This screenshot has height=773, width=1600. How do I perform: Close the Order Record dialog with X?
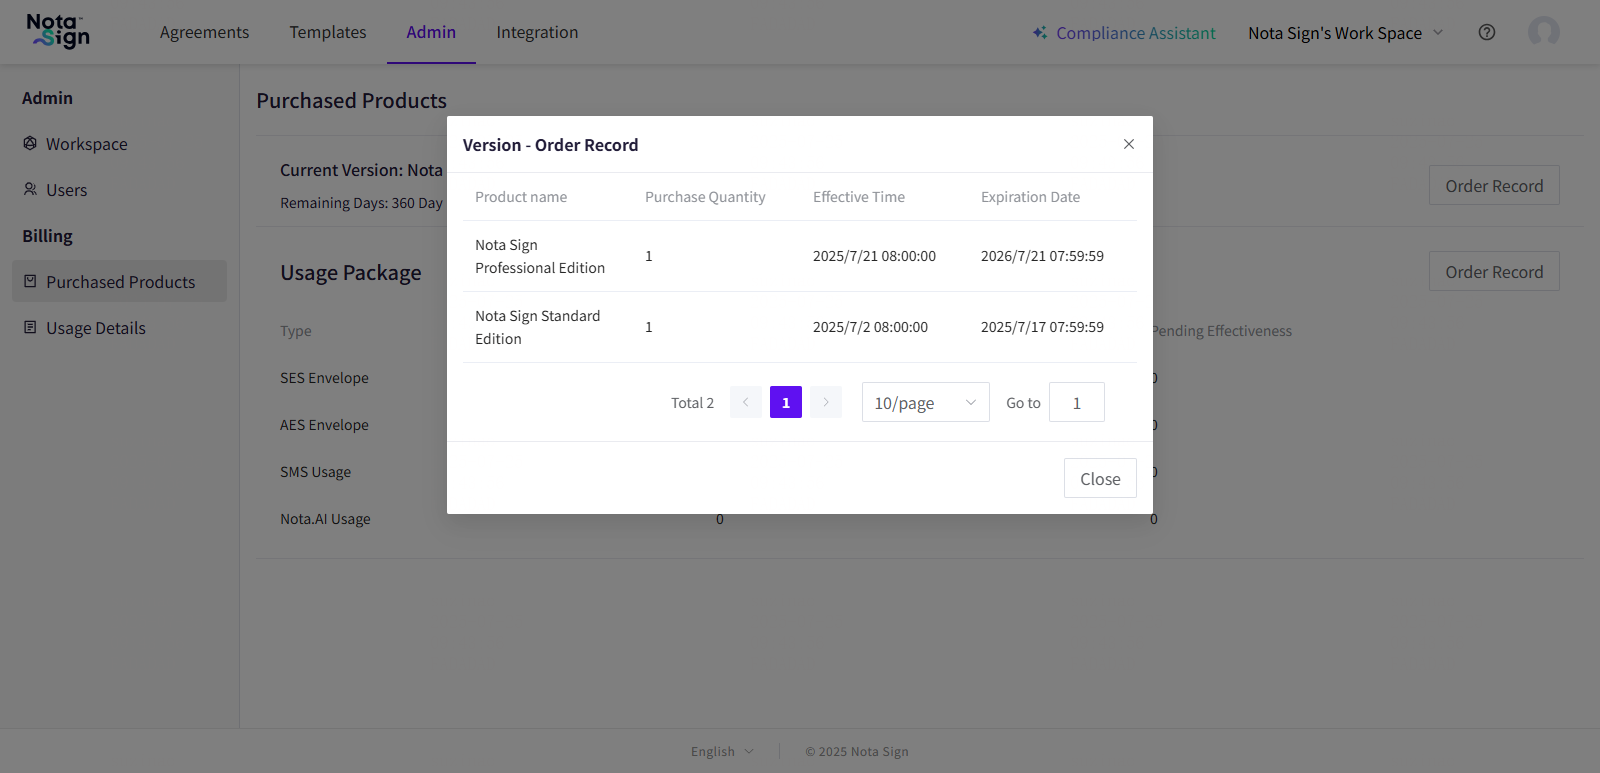click(x=1128, y=144)
